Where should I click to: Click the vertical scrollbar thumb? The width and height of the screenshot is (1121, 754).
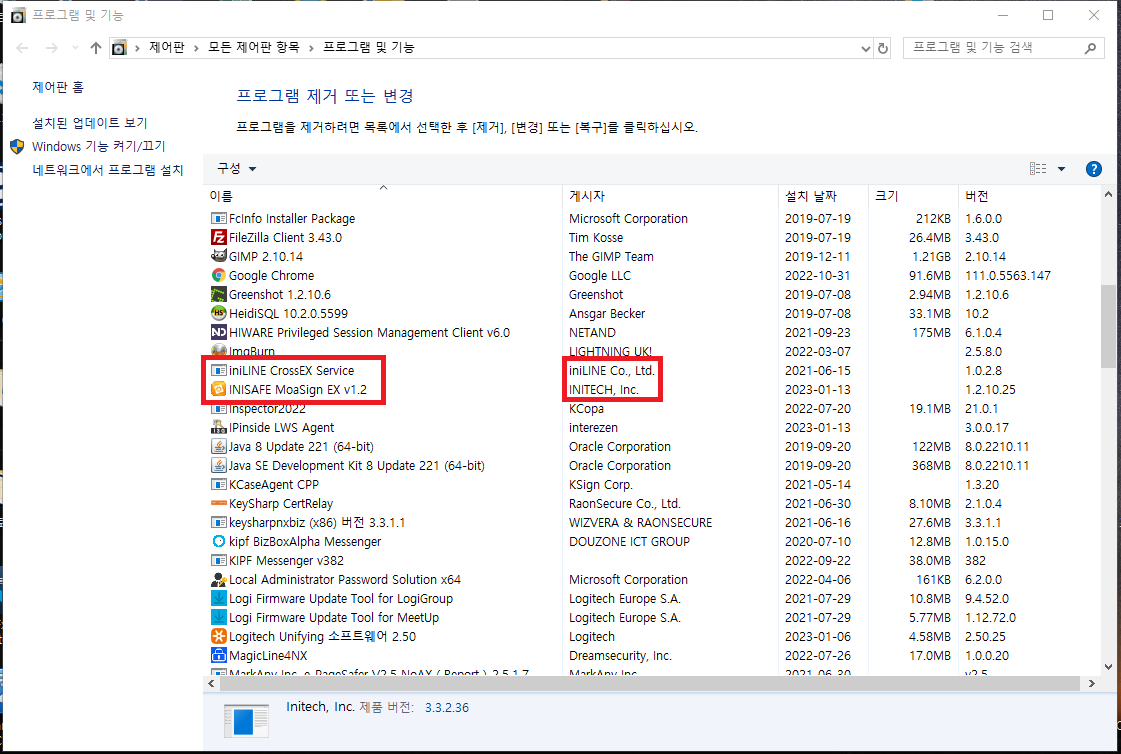click(x=1108, y=326)
